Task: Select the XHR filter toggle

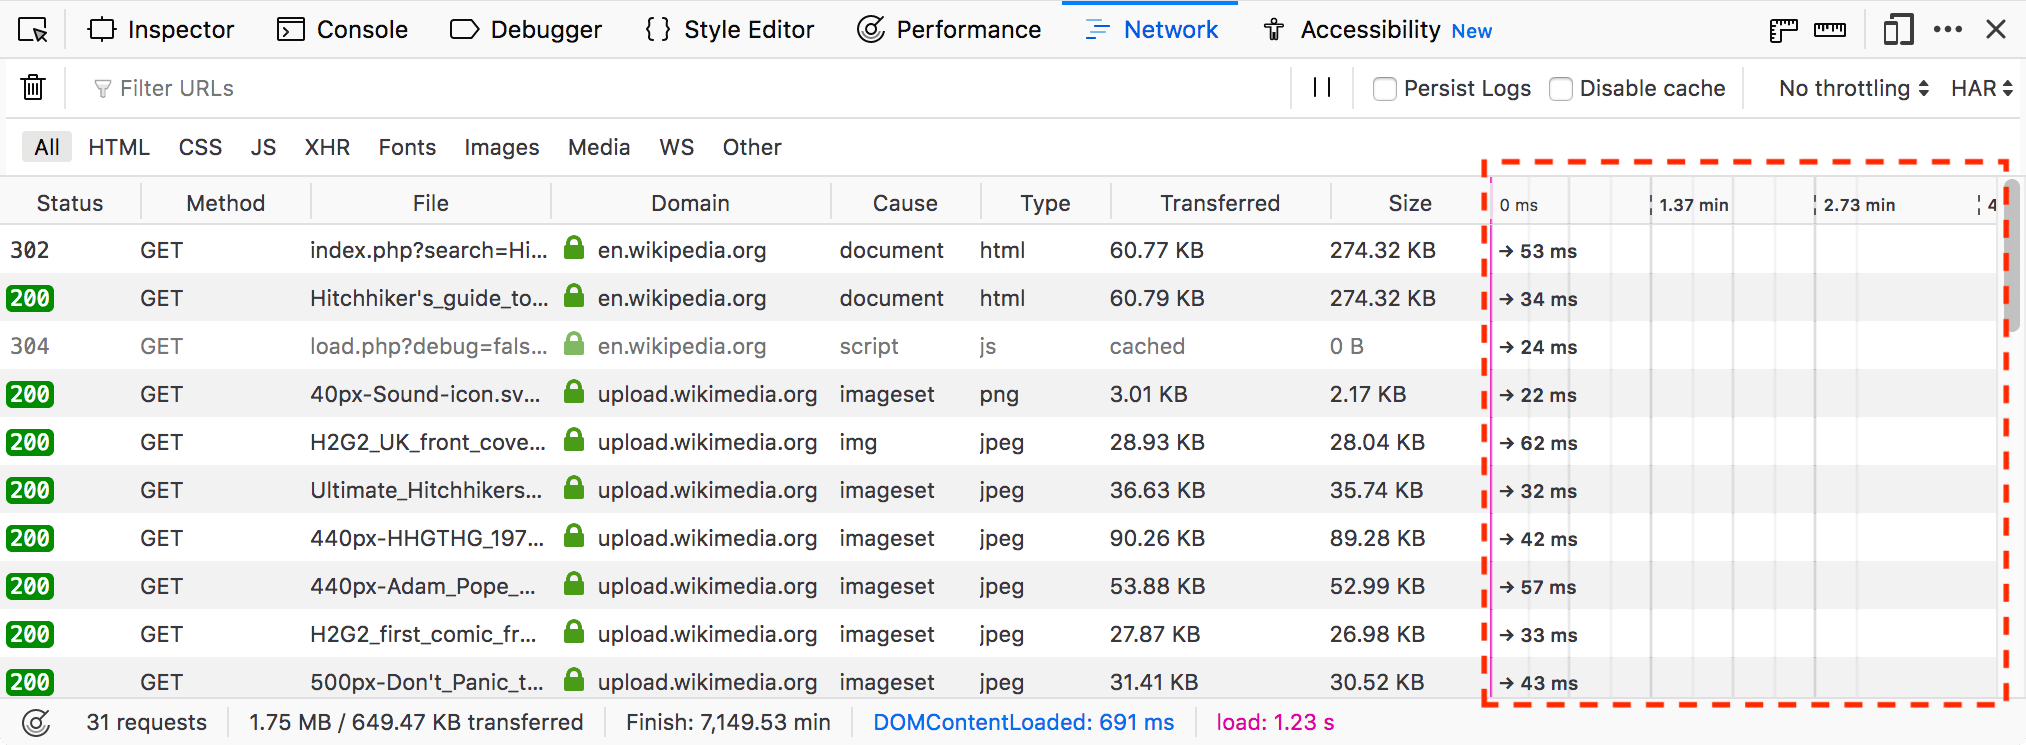Action: click(x=327, y=147)
